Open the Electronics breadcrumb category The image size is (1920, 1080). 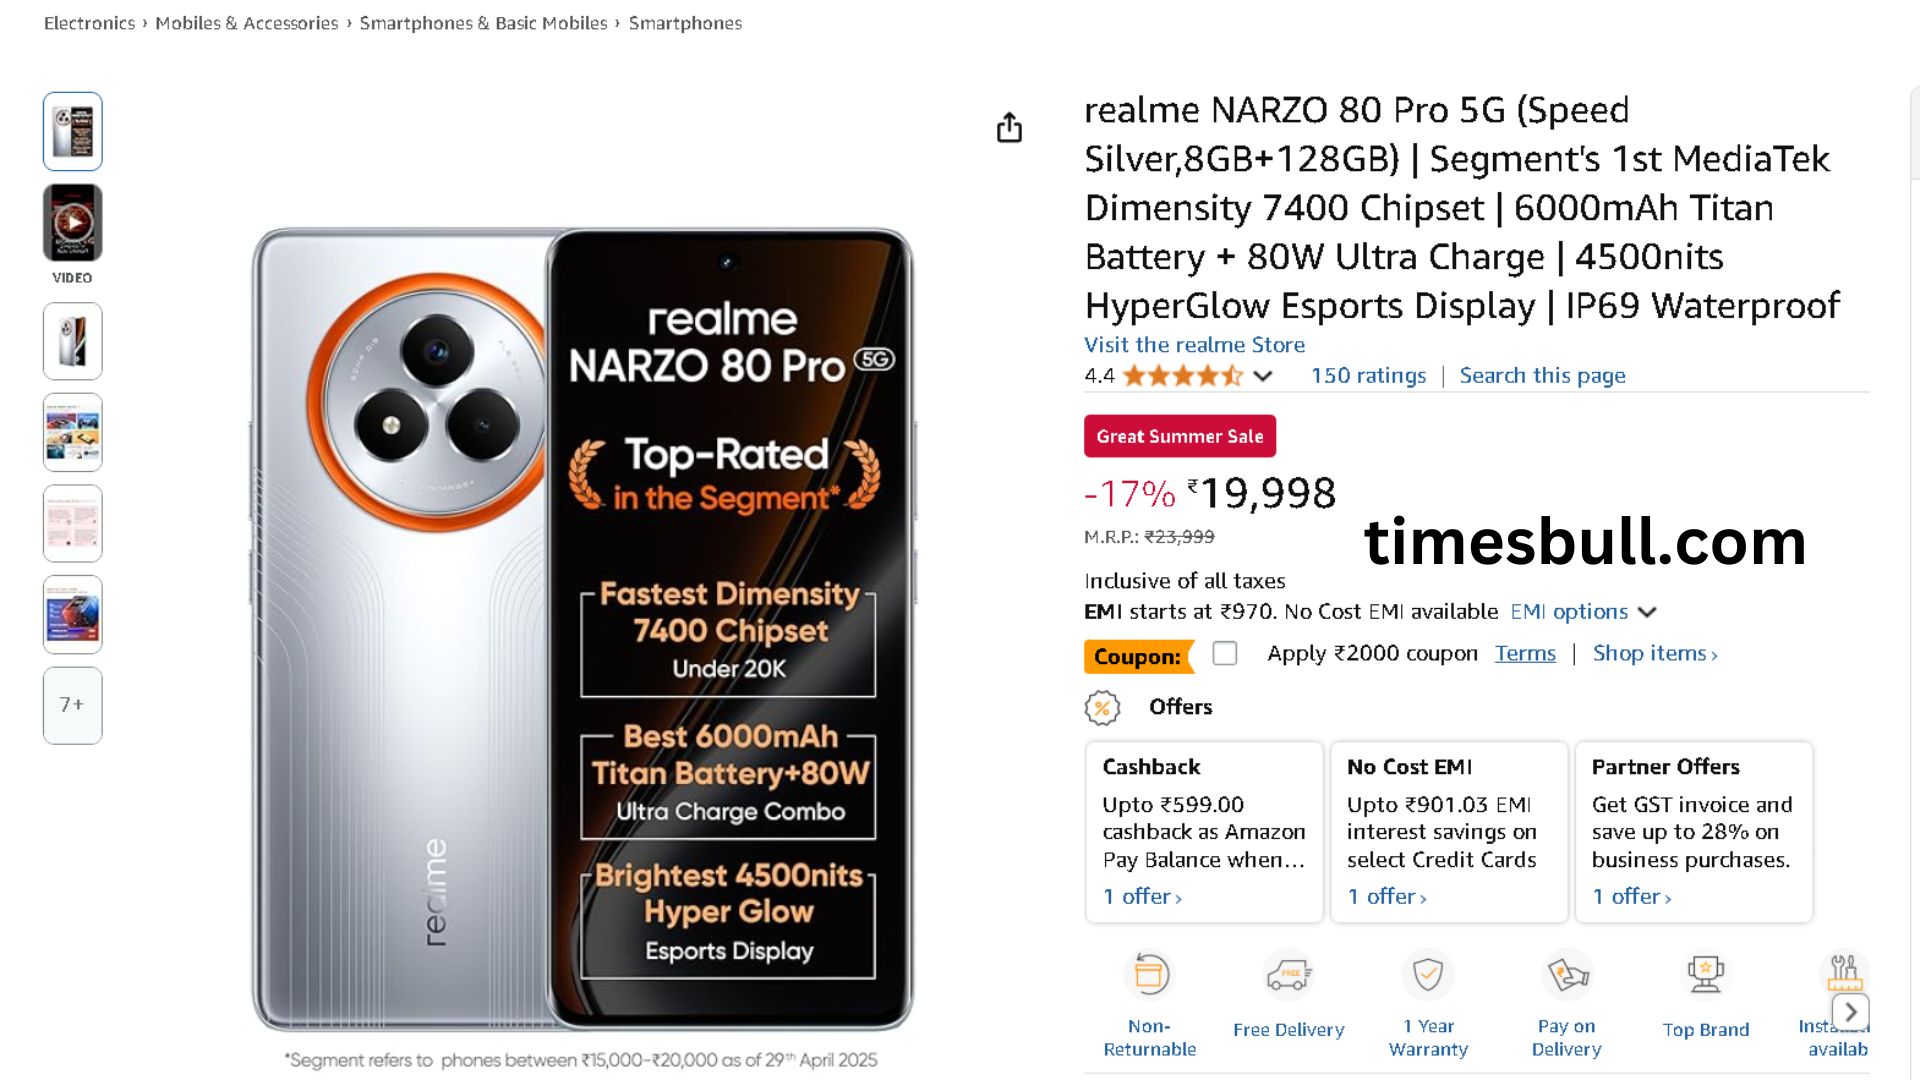point(90,22)
